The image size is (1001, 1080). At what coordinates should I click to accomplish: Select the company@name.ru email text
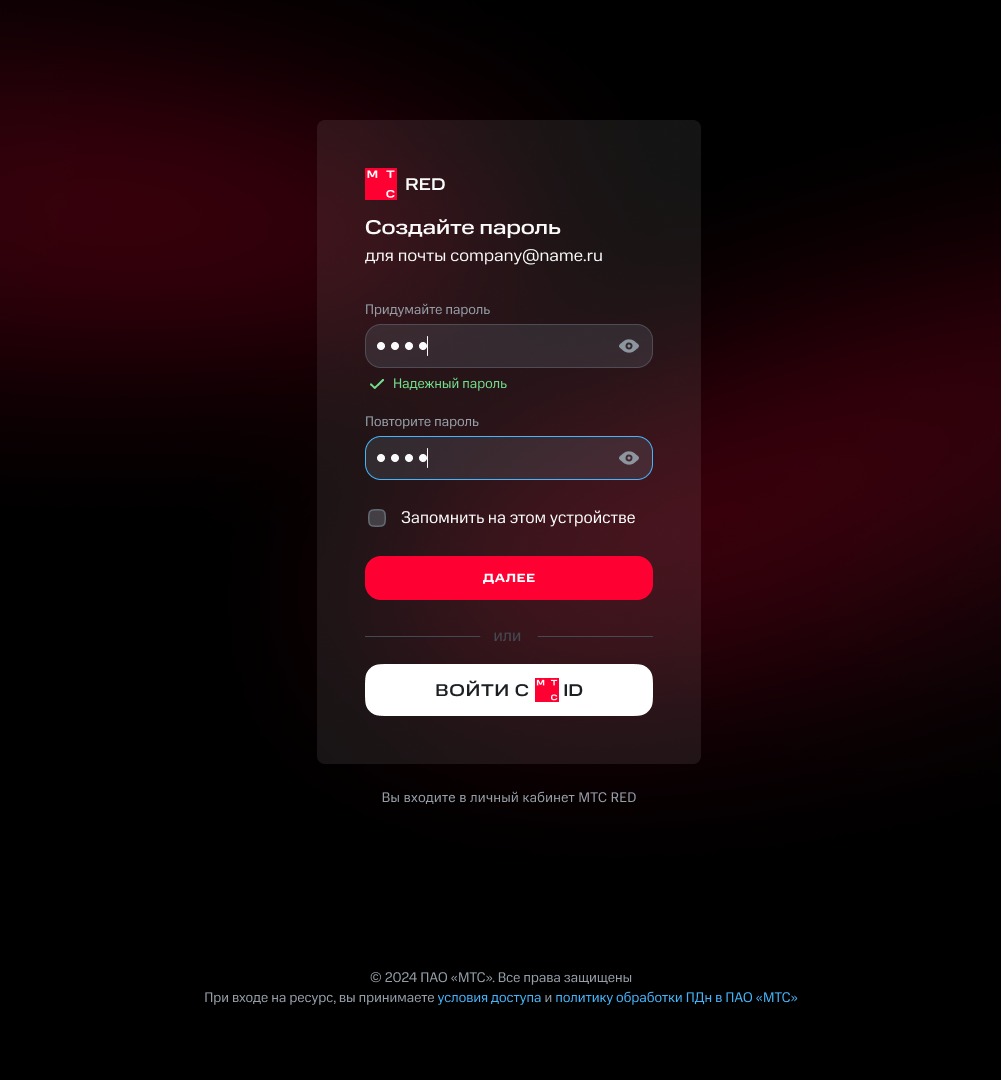pyautogui.click(x=526, y=256)
